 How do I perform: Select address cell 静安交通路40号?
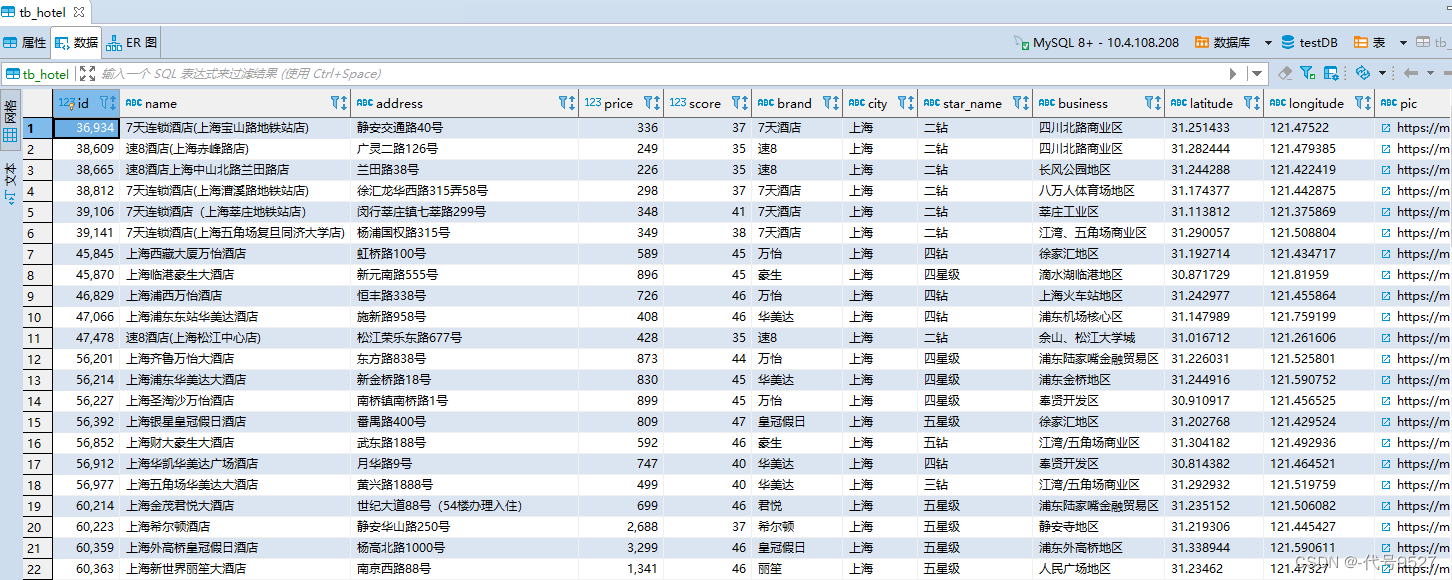coord(464,128)
